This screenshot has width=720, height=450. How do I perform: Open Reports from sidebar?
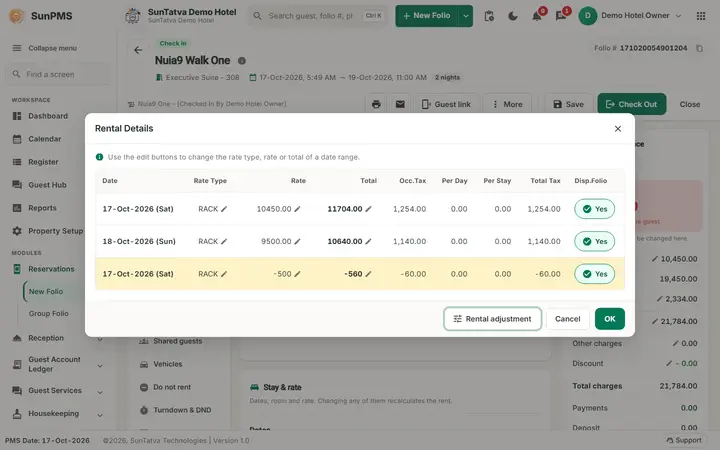tap(42, 208)
